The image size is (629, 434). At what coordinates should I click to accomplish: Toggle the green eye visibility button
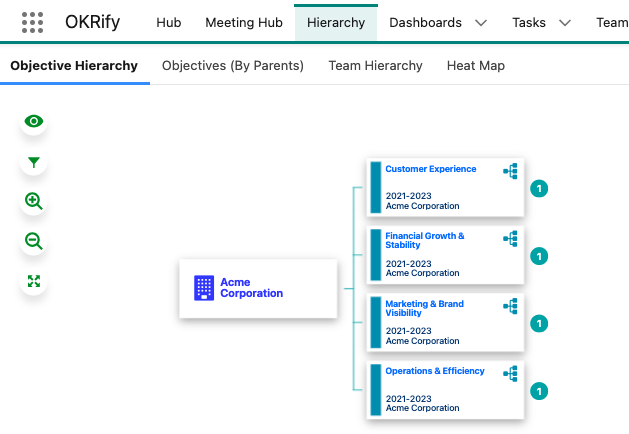pyautogui.click(x=34, y=121)
